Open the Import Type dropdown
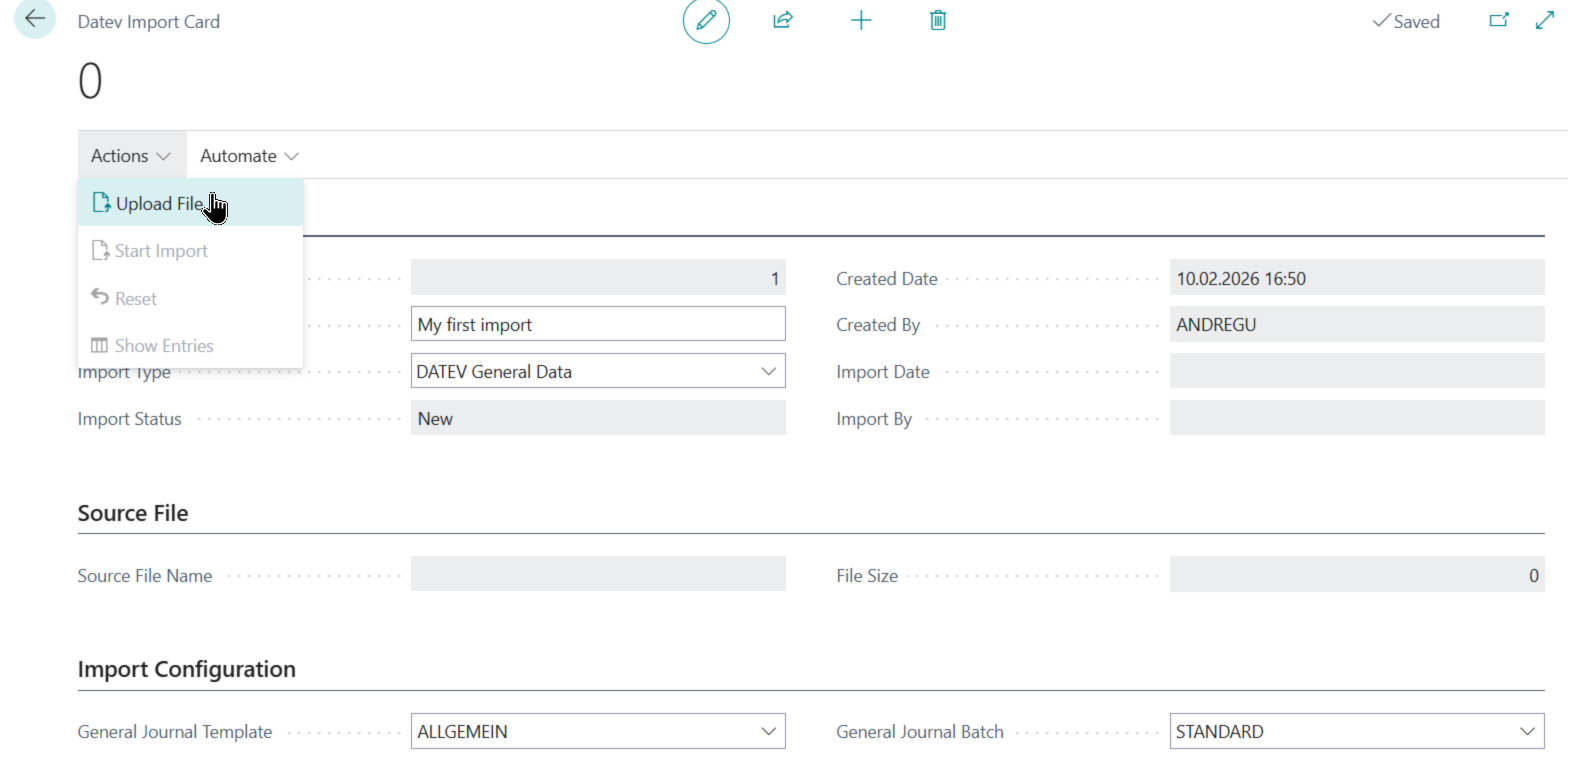The height and width of the screenshot is (768, 1595). click(x=768, y=371)
